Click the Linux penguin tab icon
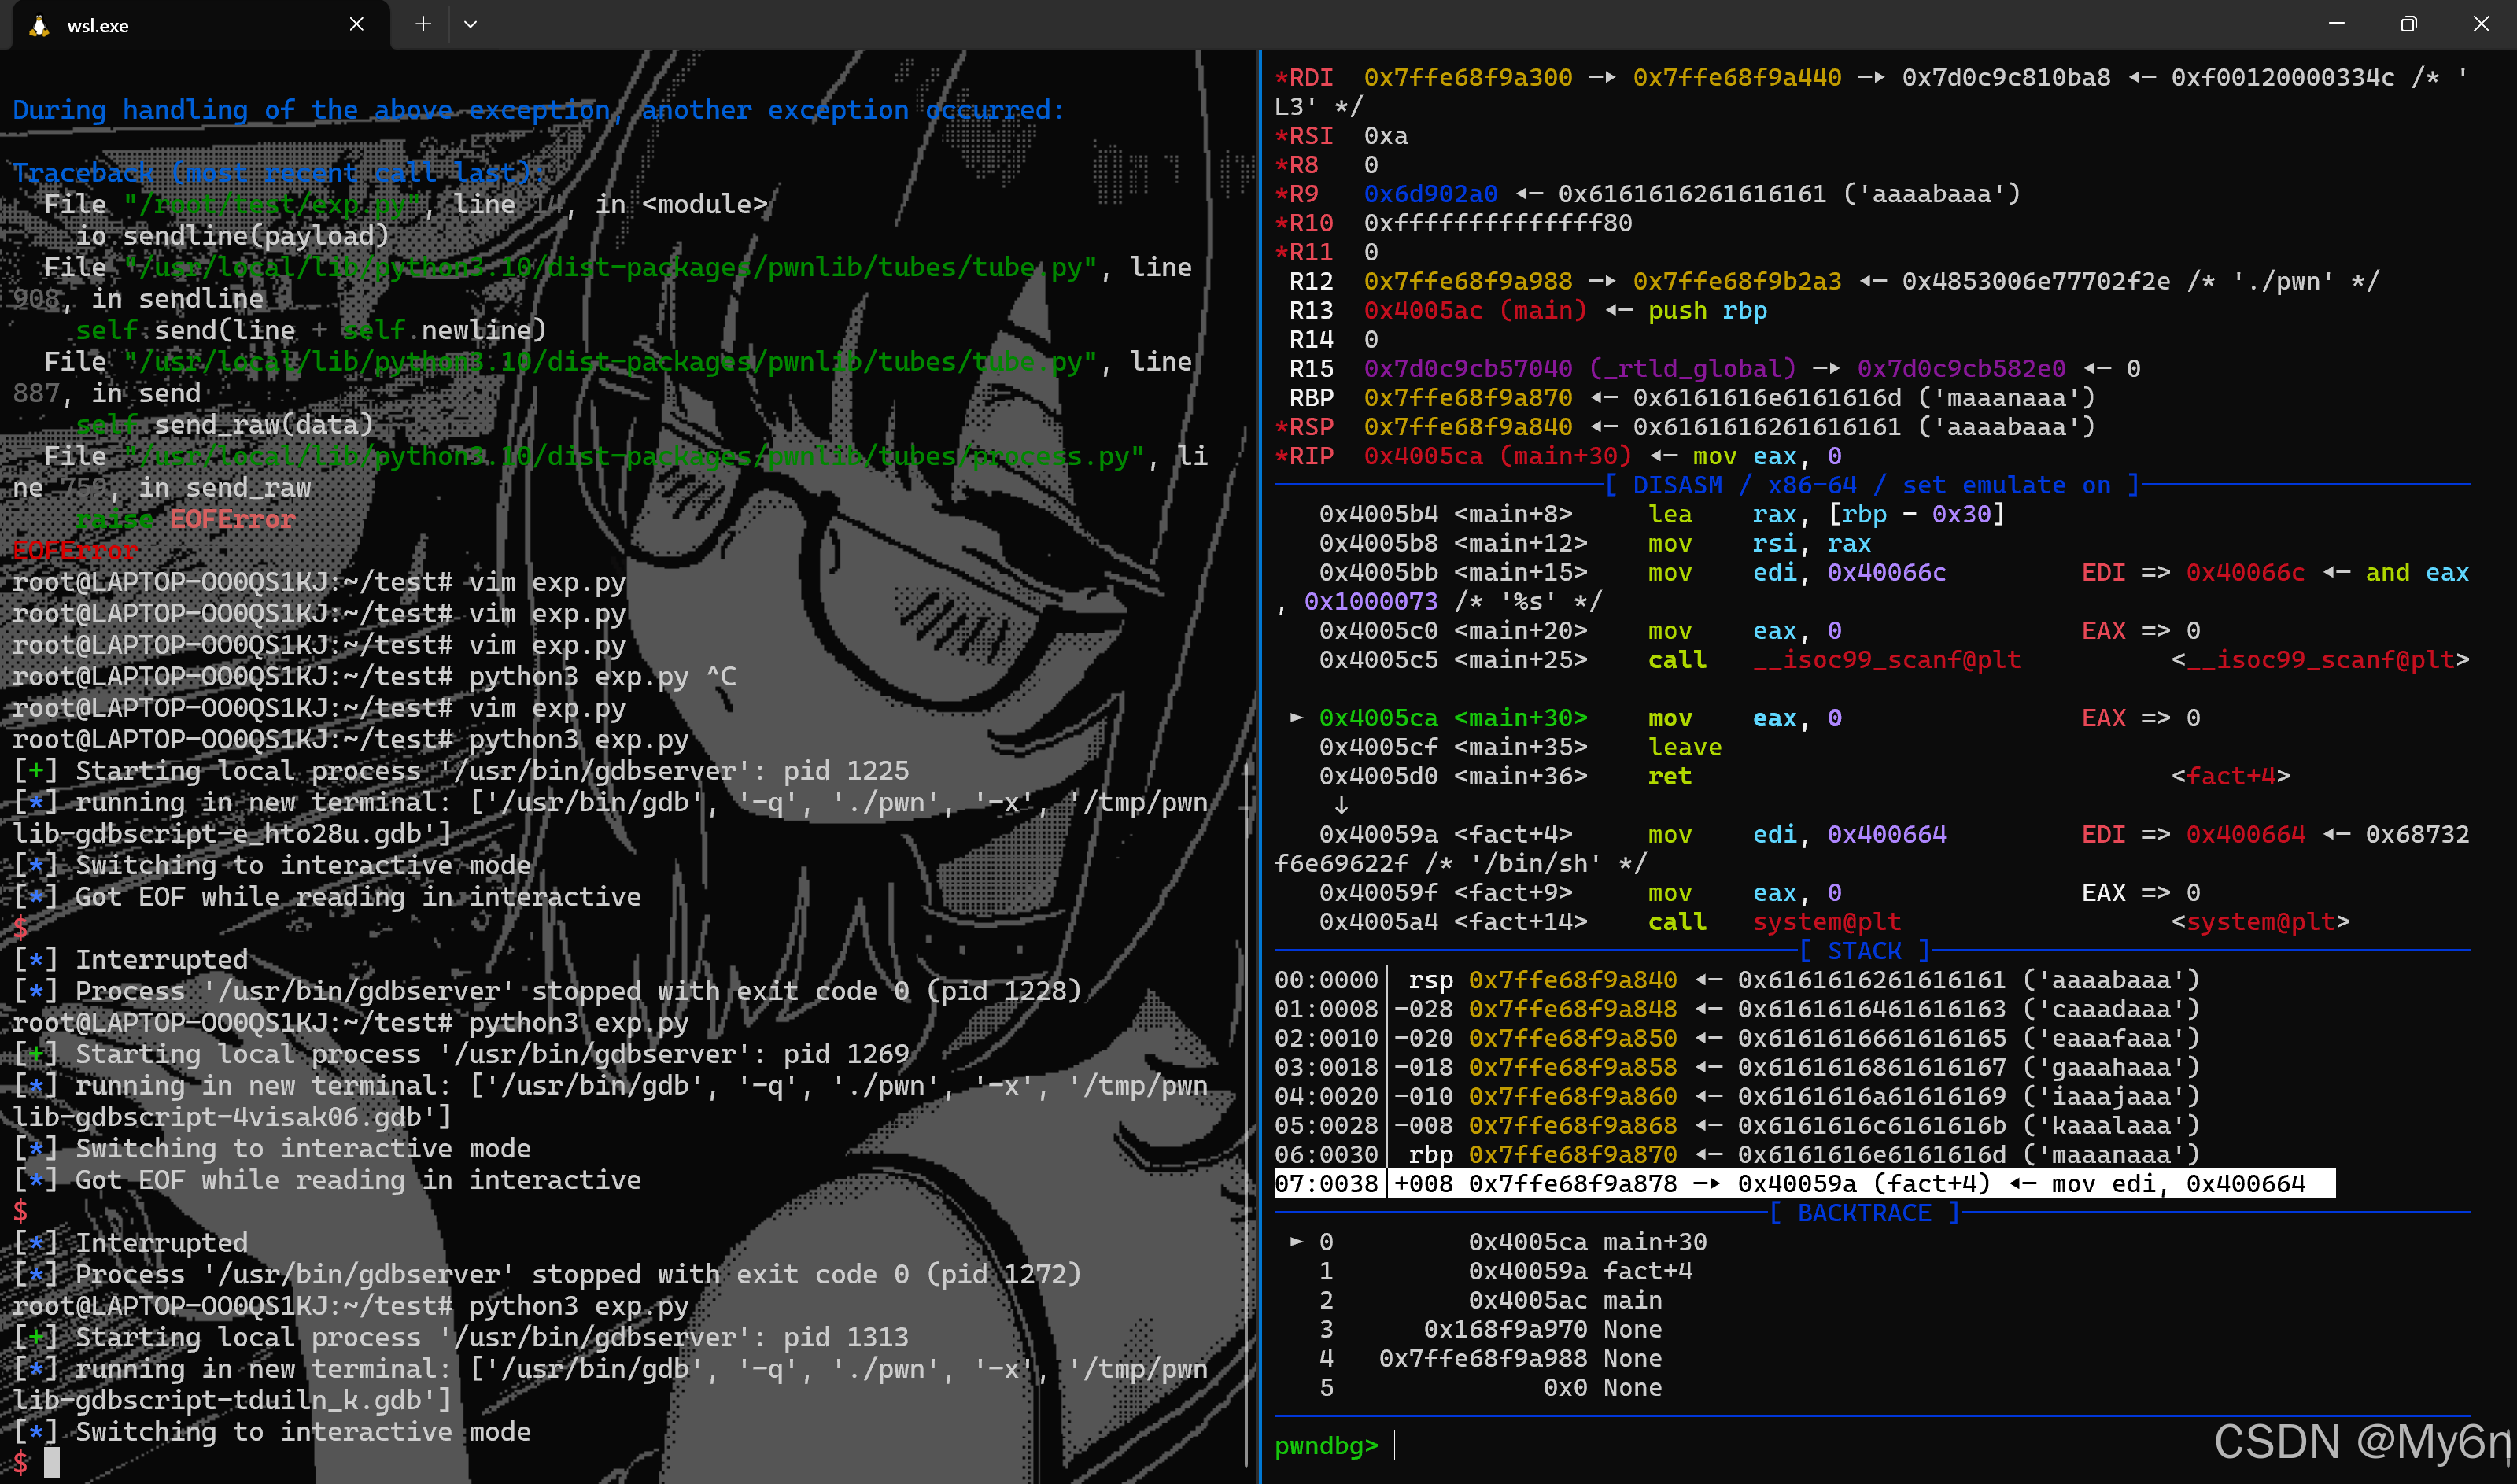2517x1484 pixels. pos(39,26)
